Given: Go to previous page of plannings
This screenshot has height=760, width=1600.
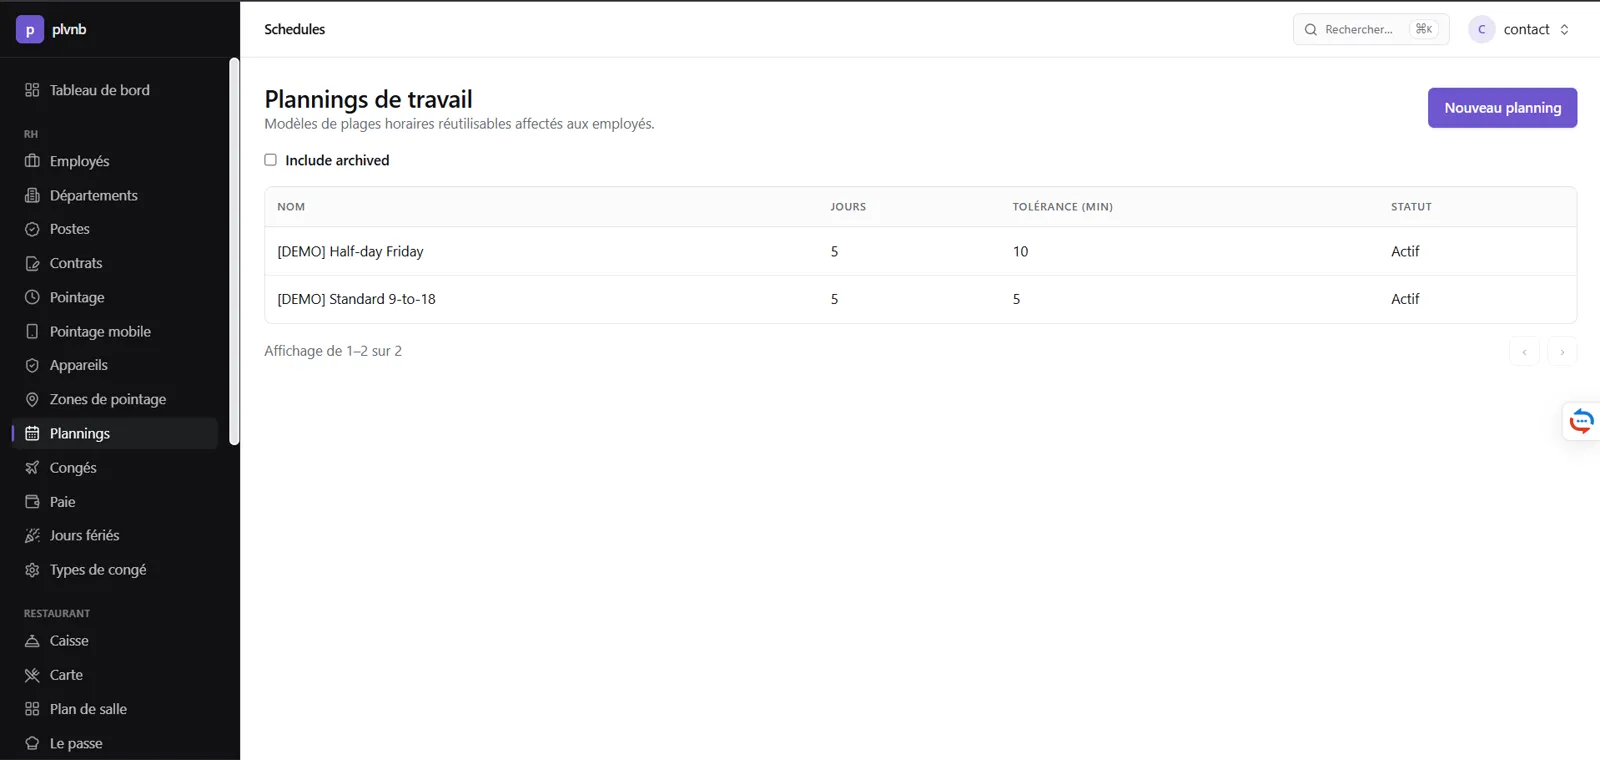Looking at the screenshot, I should 1524,352.
